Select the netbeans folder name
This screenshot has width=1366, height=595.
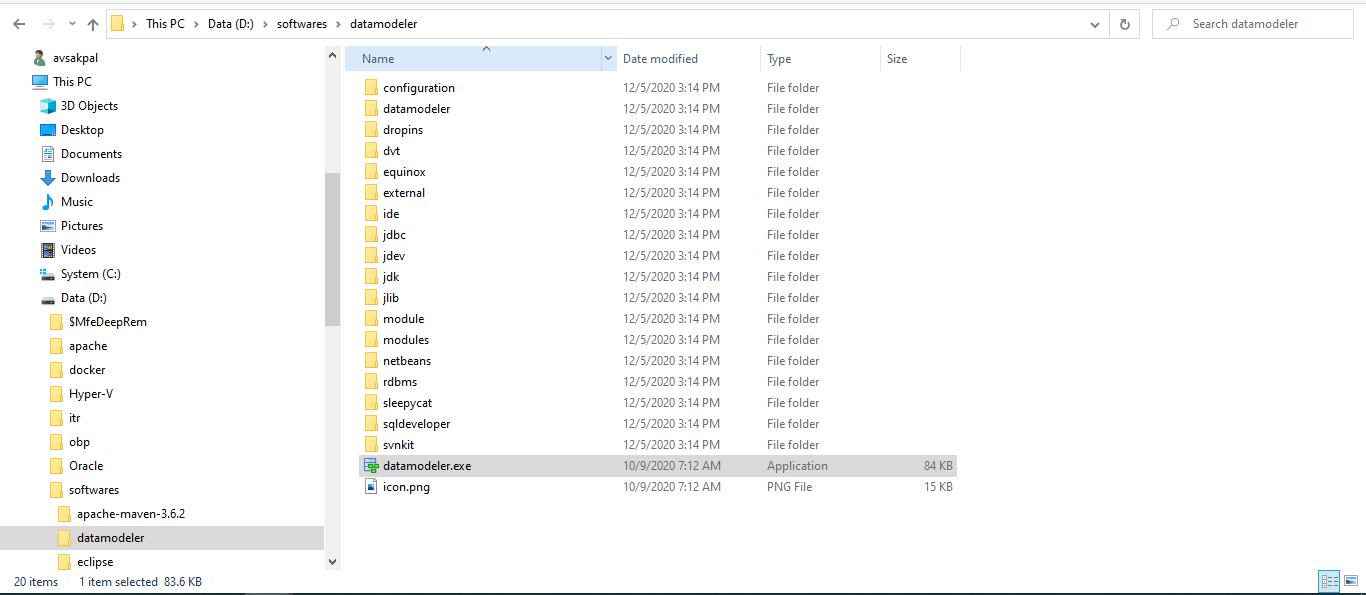[407, 361]
